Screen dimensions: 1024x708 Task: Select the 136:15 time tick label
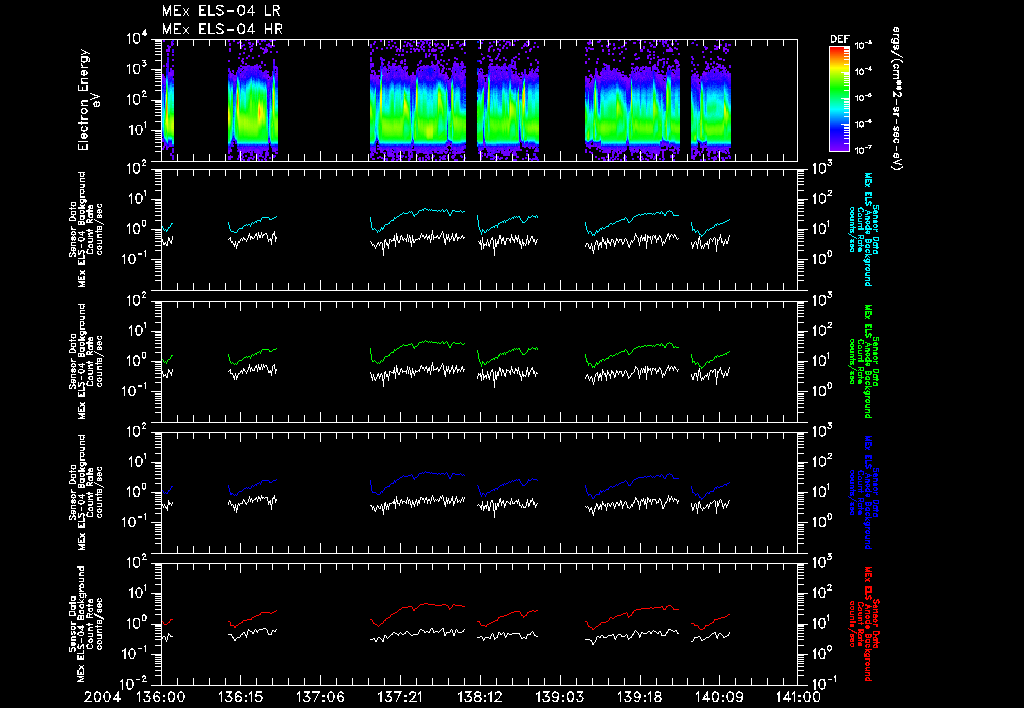(240, 697)
